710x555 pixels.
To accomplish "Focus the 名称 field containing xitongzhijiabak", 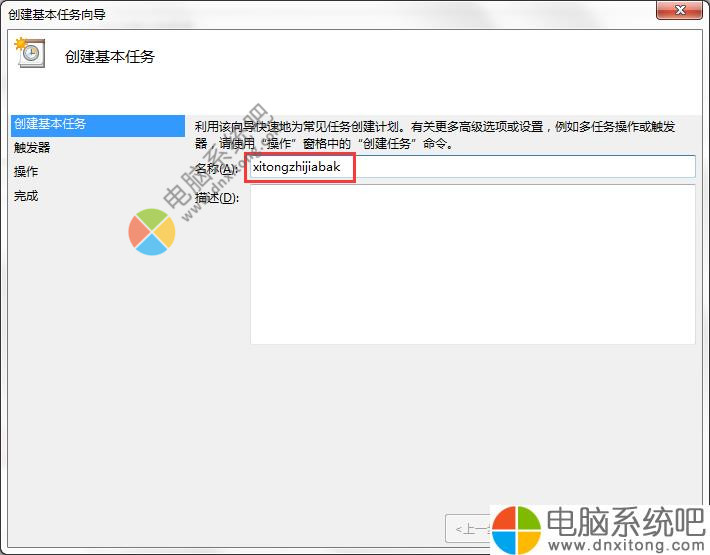I will (x=472, y=167).
